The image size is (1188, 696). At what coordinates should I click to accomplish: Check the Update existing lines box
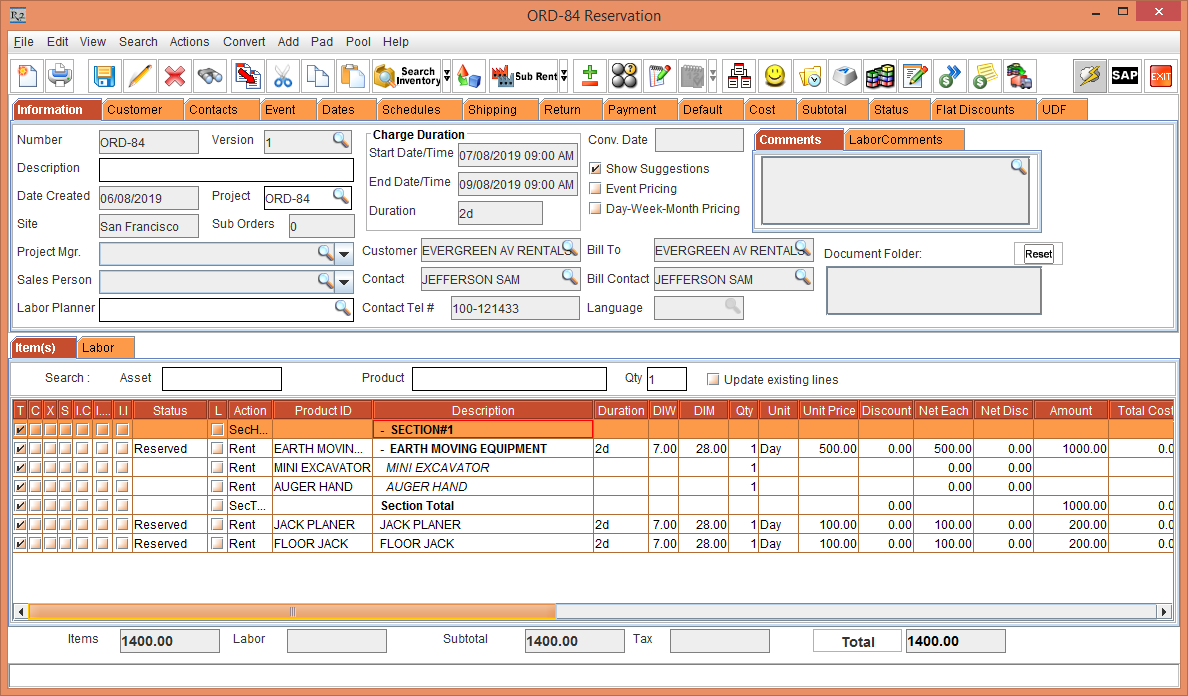click(713, 380)
